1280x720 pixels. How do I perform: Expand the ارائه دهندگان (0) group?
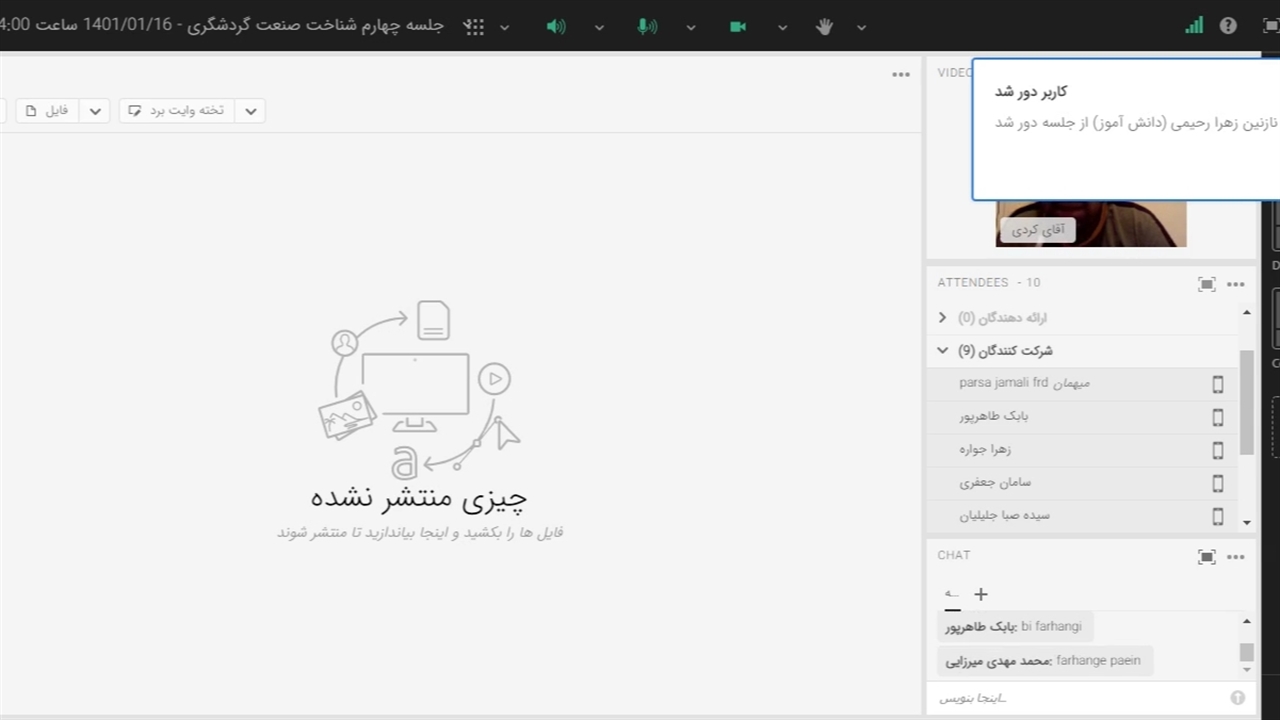coord(942,317)
